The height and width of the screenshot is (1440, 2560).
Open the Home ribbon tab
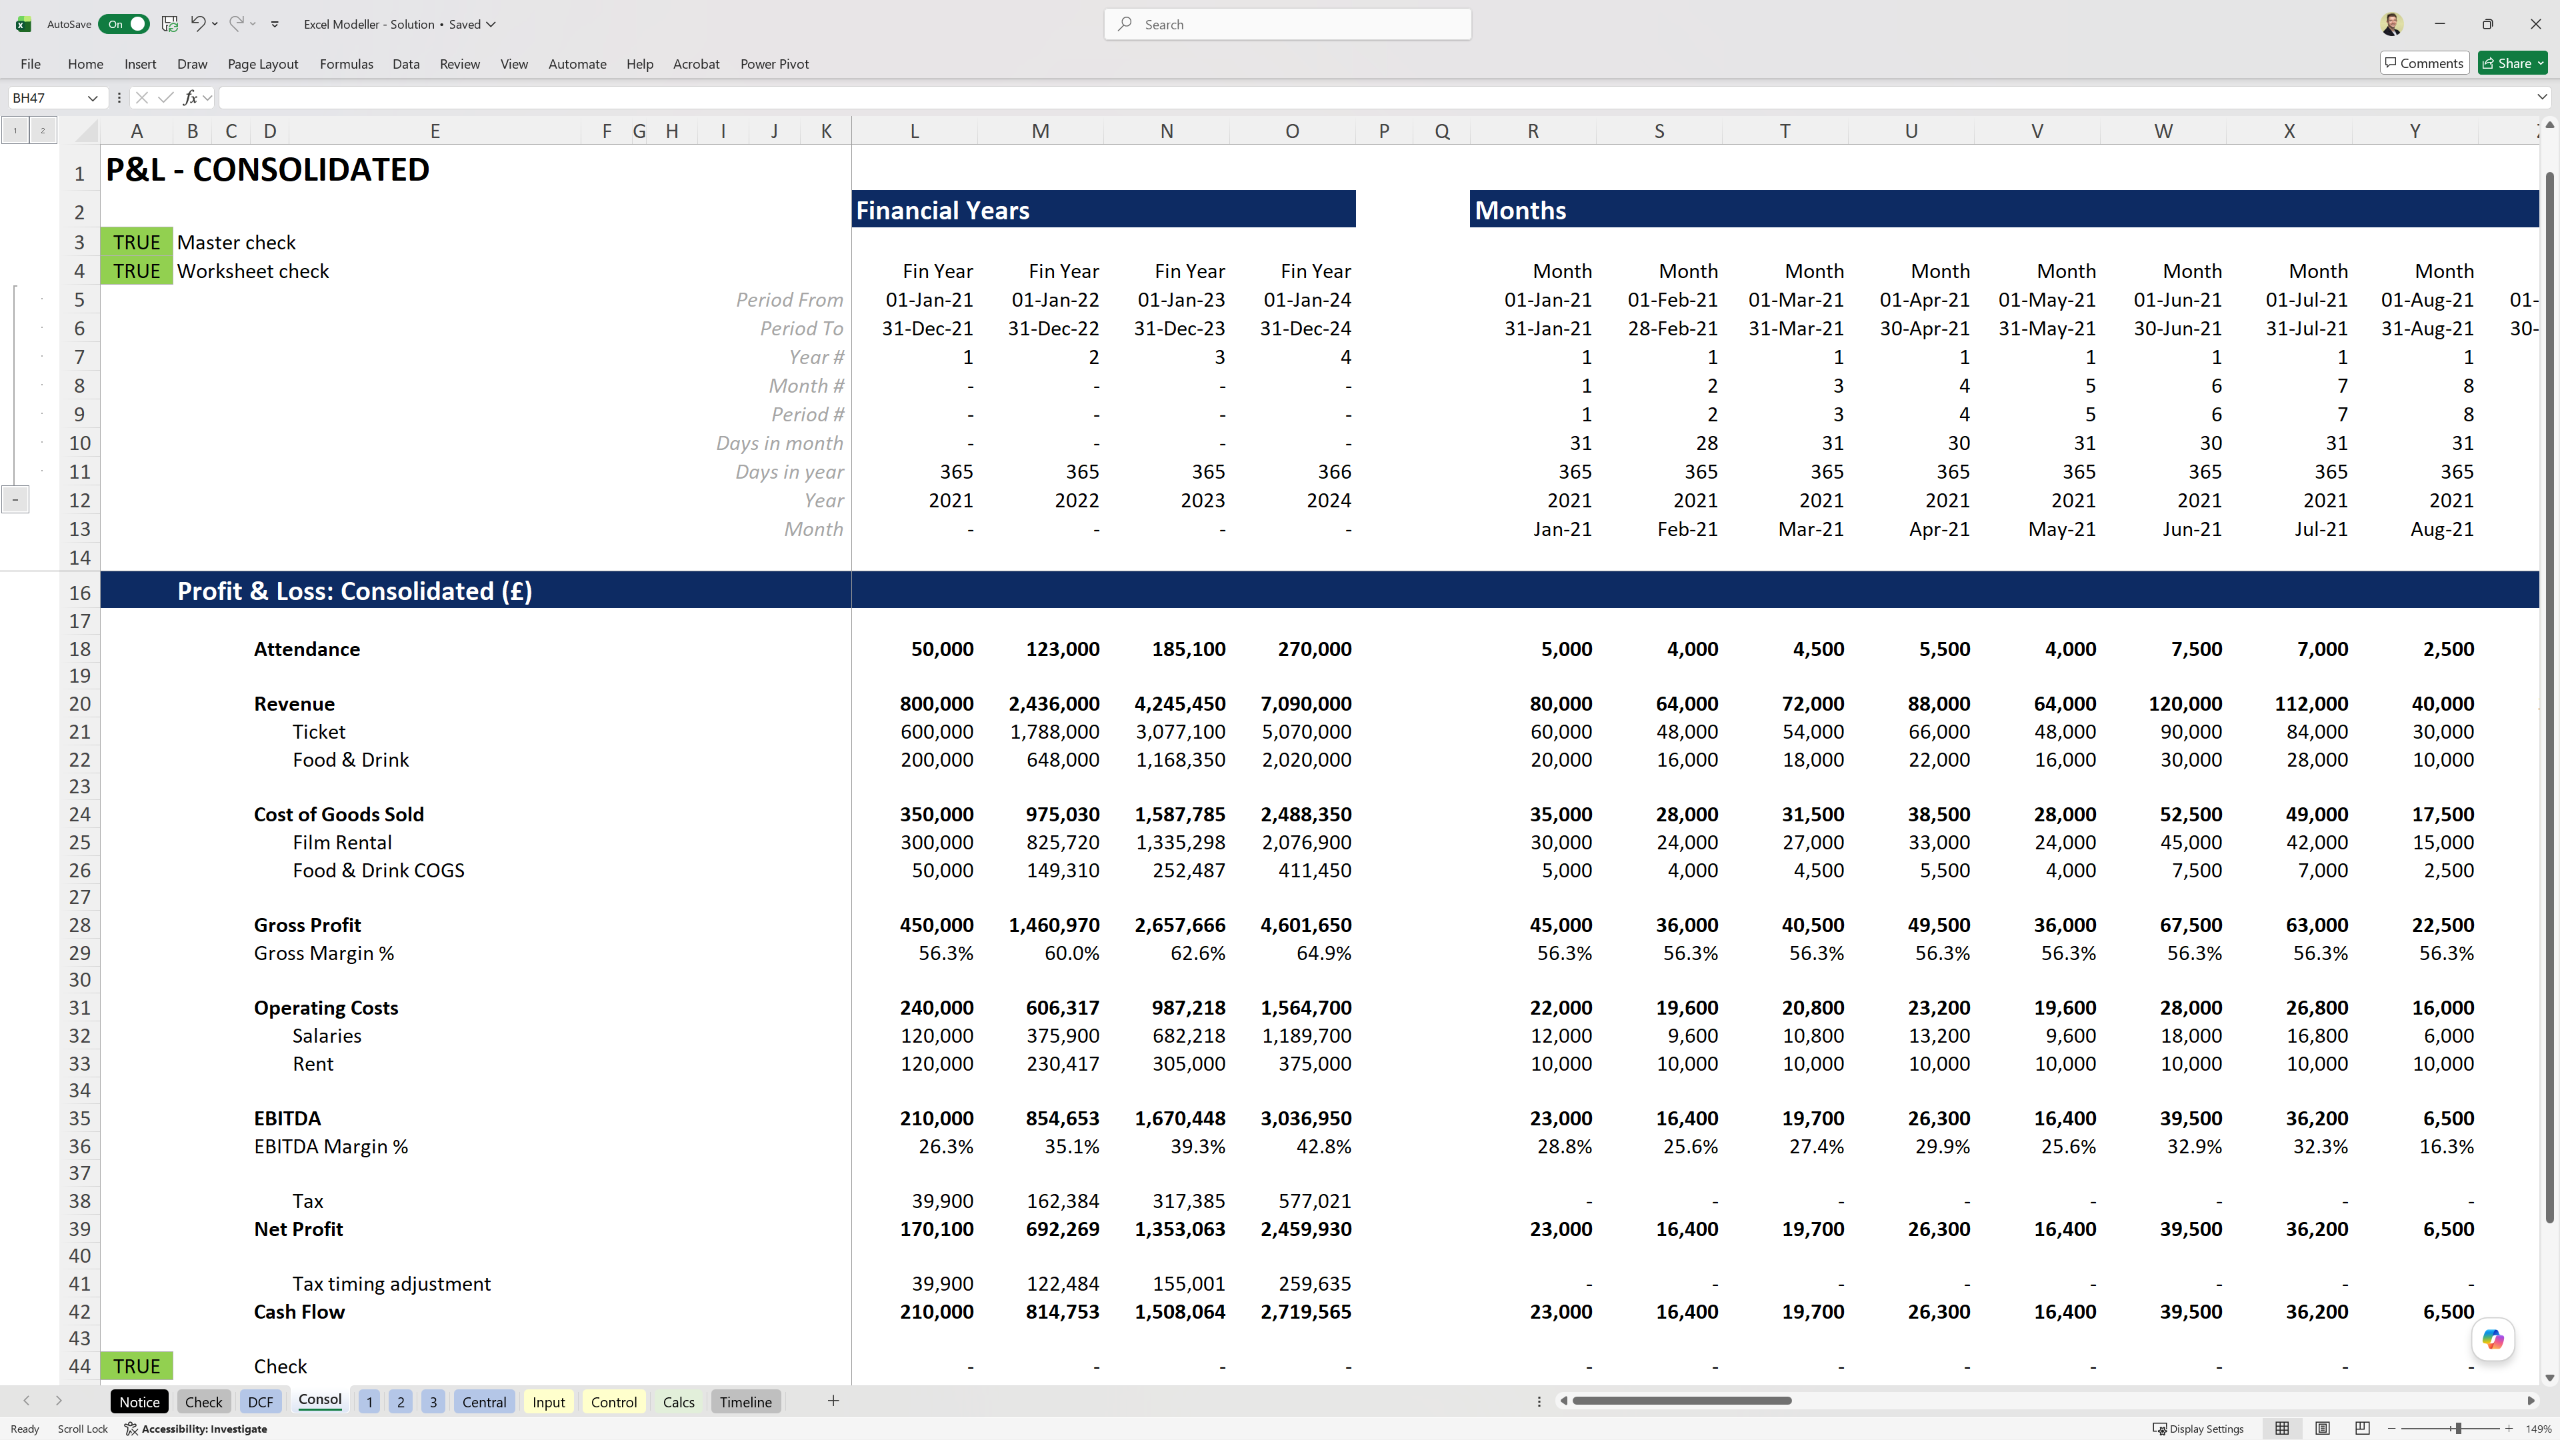pyautogui.click(x=85, y=64)
